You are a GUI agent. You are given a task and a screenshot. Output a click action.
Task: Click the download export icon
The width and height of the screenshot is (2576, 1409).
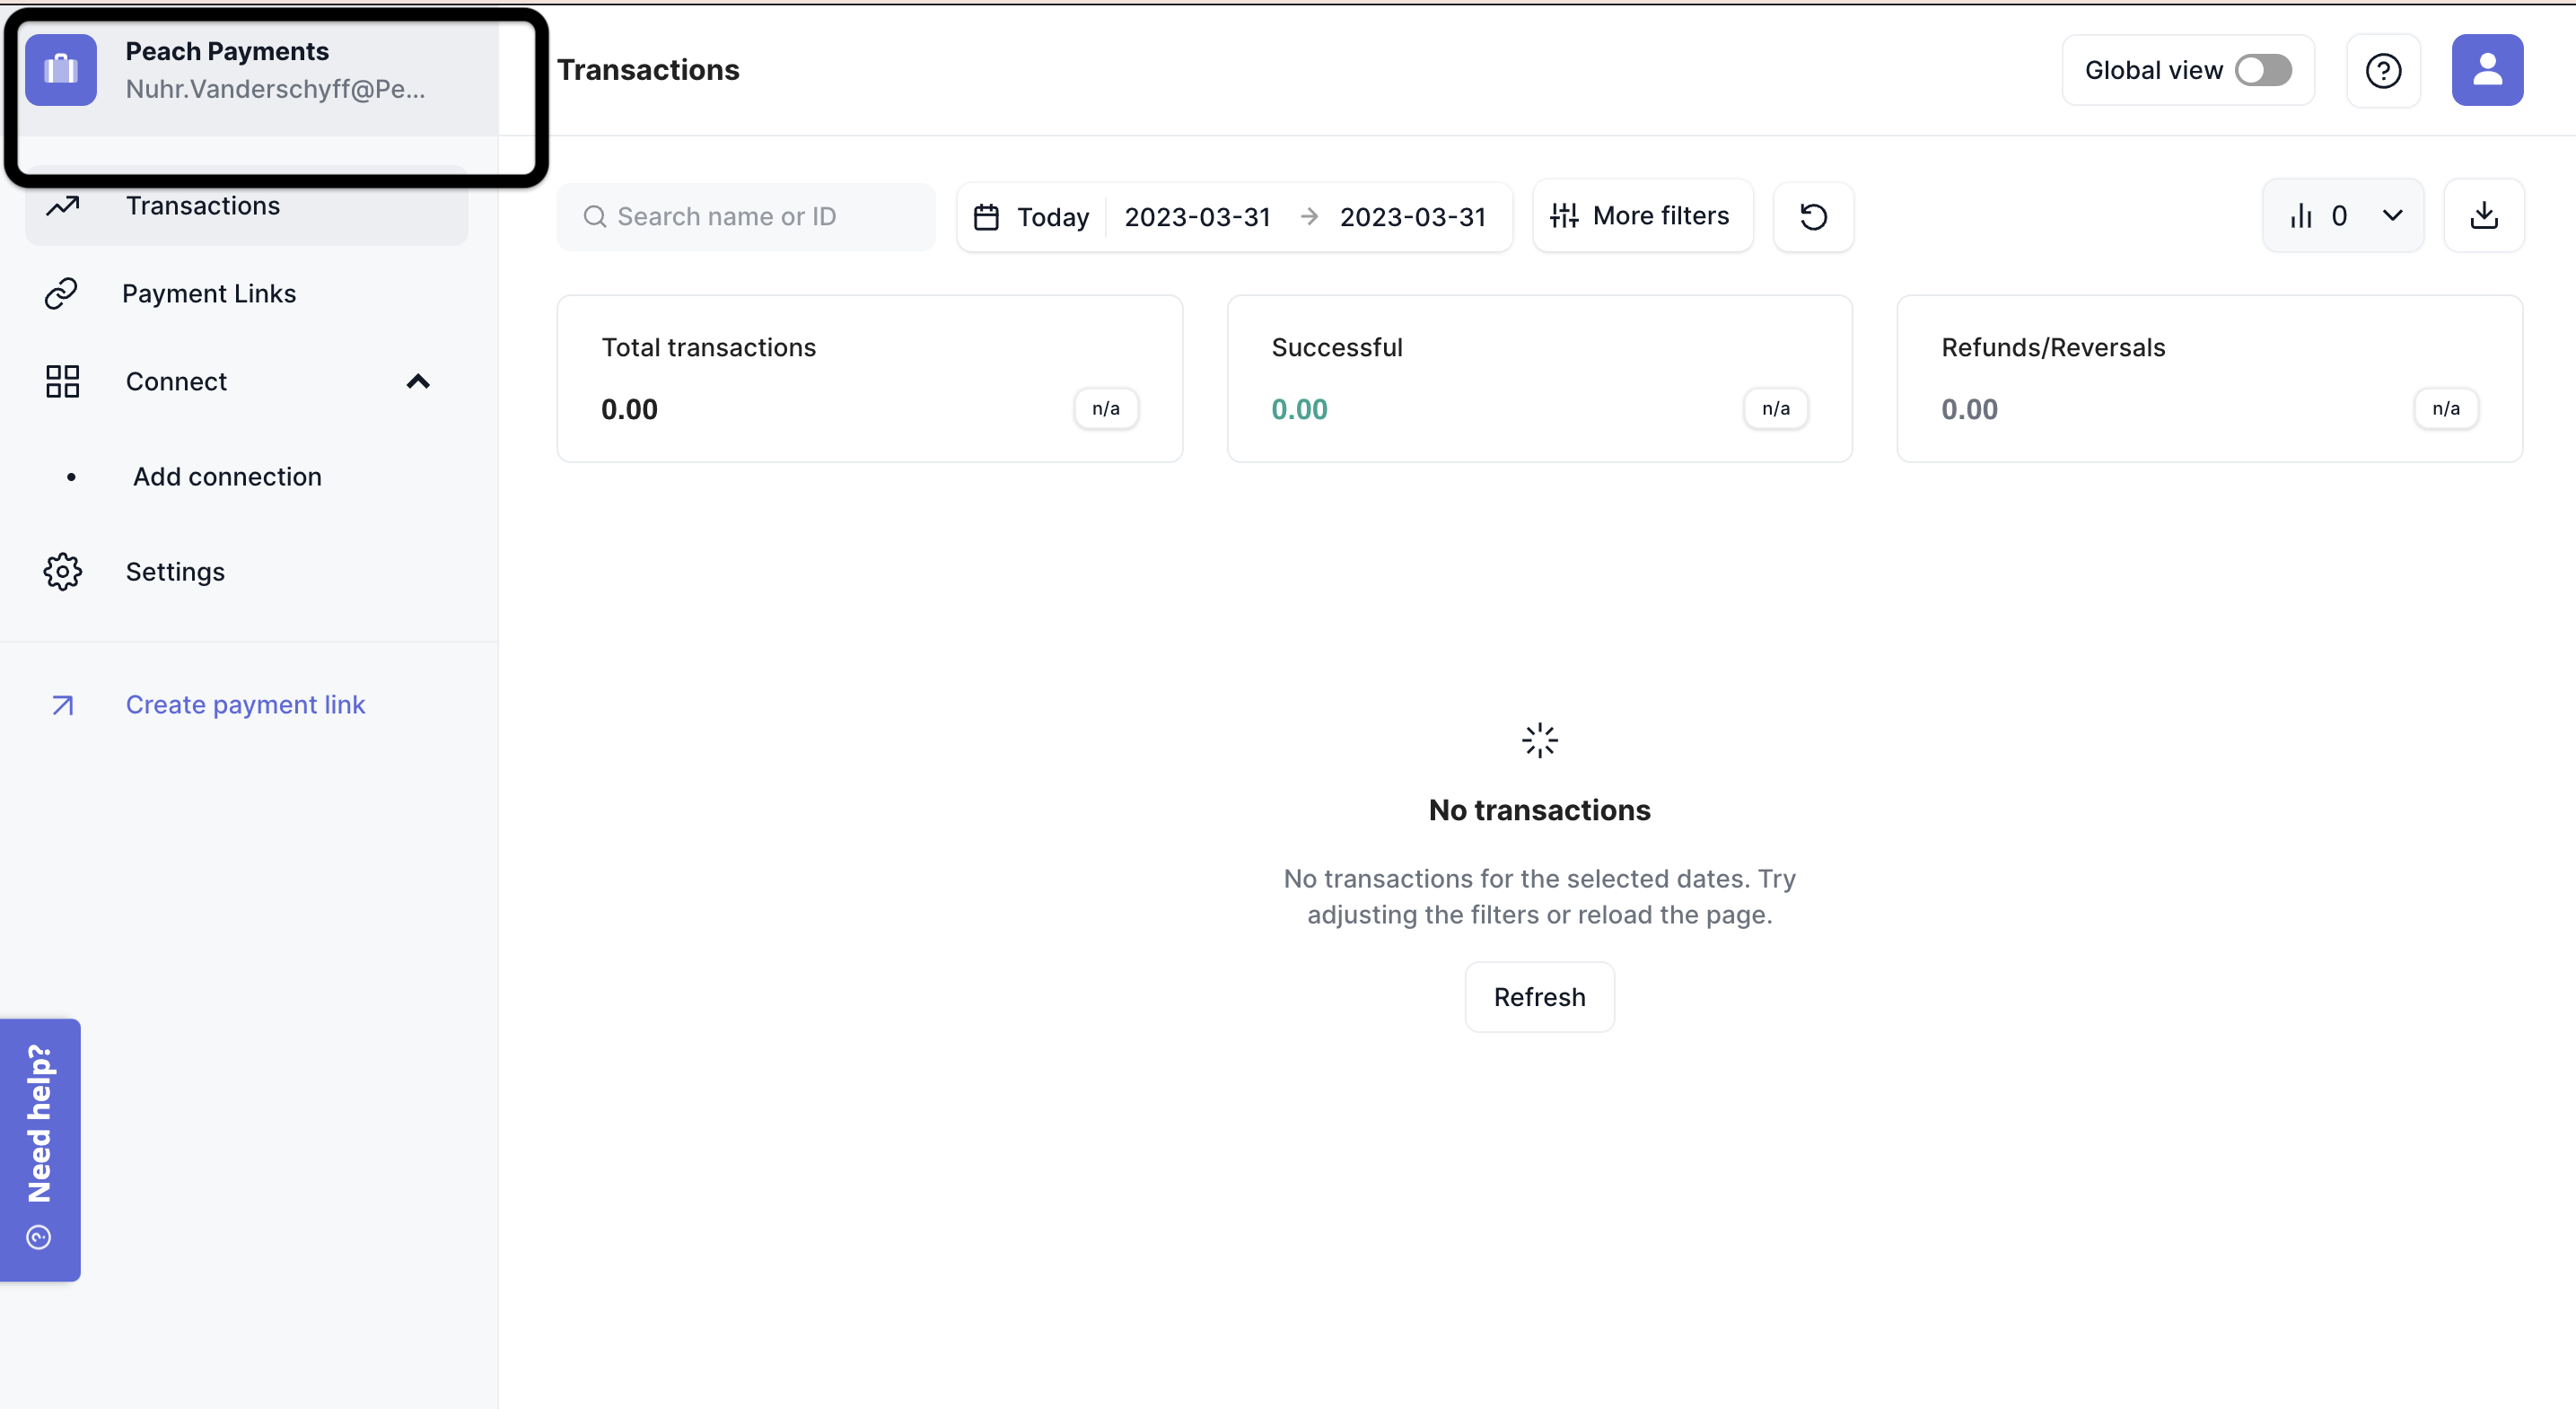tap(2483, 216)
